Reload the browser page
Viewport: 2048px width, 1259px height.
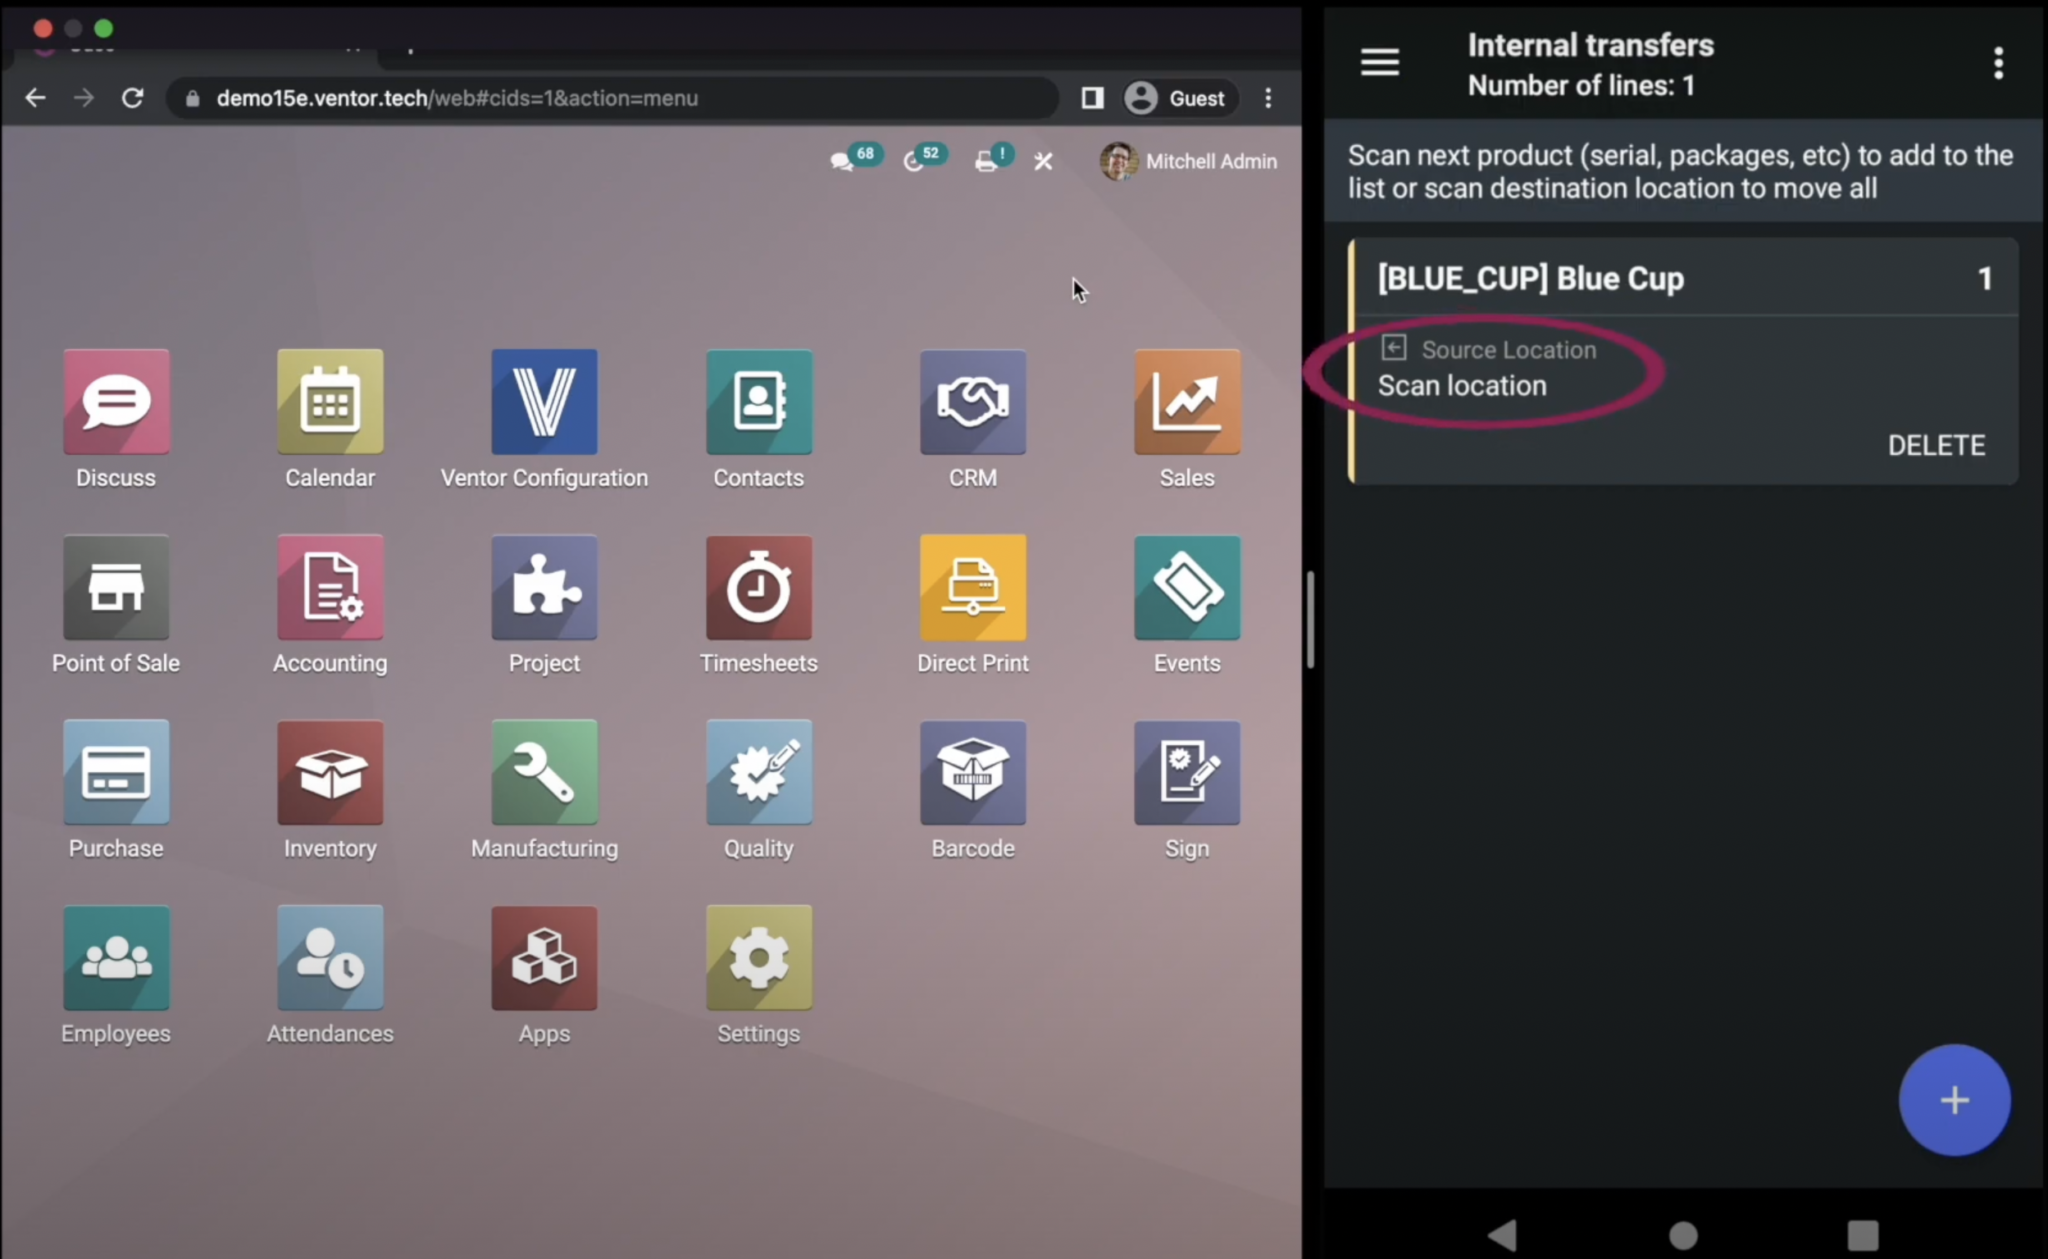(132, 98)
